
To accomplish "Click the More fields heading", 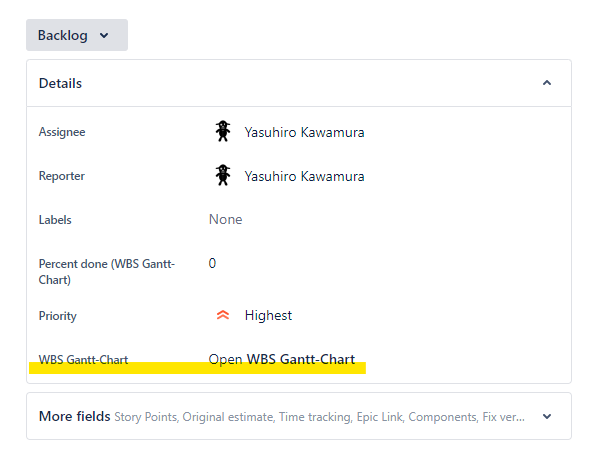I will coord(74,416).
